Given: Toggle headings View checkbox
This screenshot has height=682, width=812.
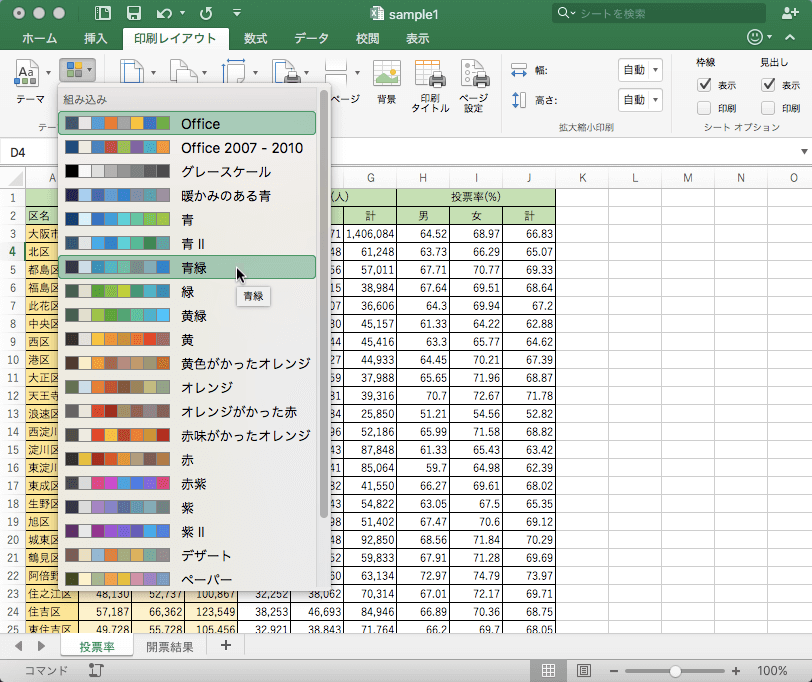Looking at the screenshot, I should 768,84.
